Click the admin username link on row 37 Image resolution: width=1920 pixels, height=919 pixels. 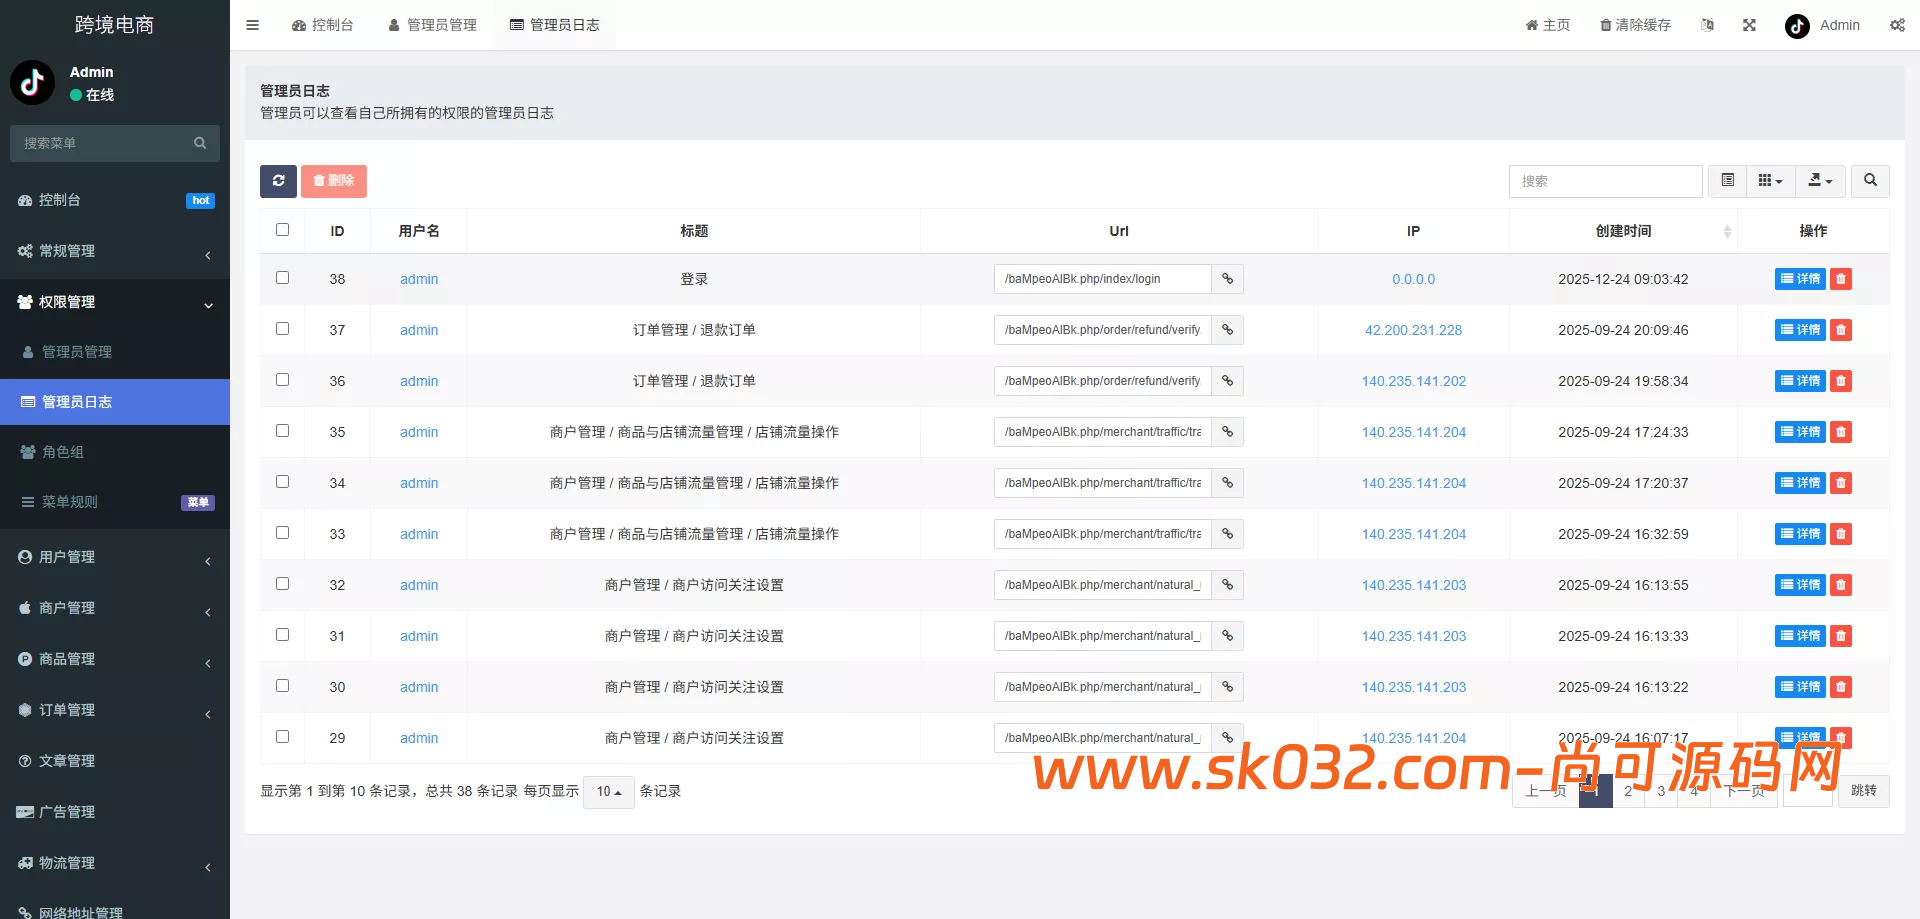pos(418,330)
